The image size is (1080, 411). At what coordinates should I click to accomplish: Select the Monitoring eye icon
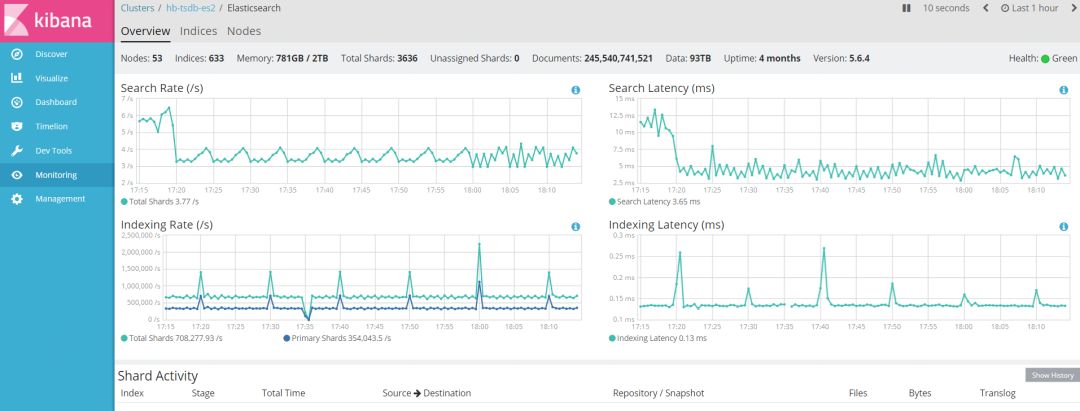17,175
